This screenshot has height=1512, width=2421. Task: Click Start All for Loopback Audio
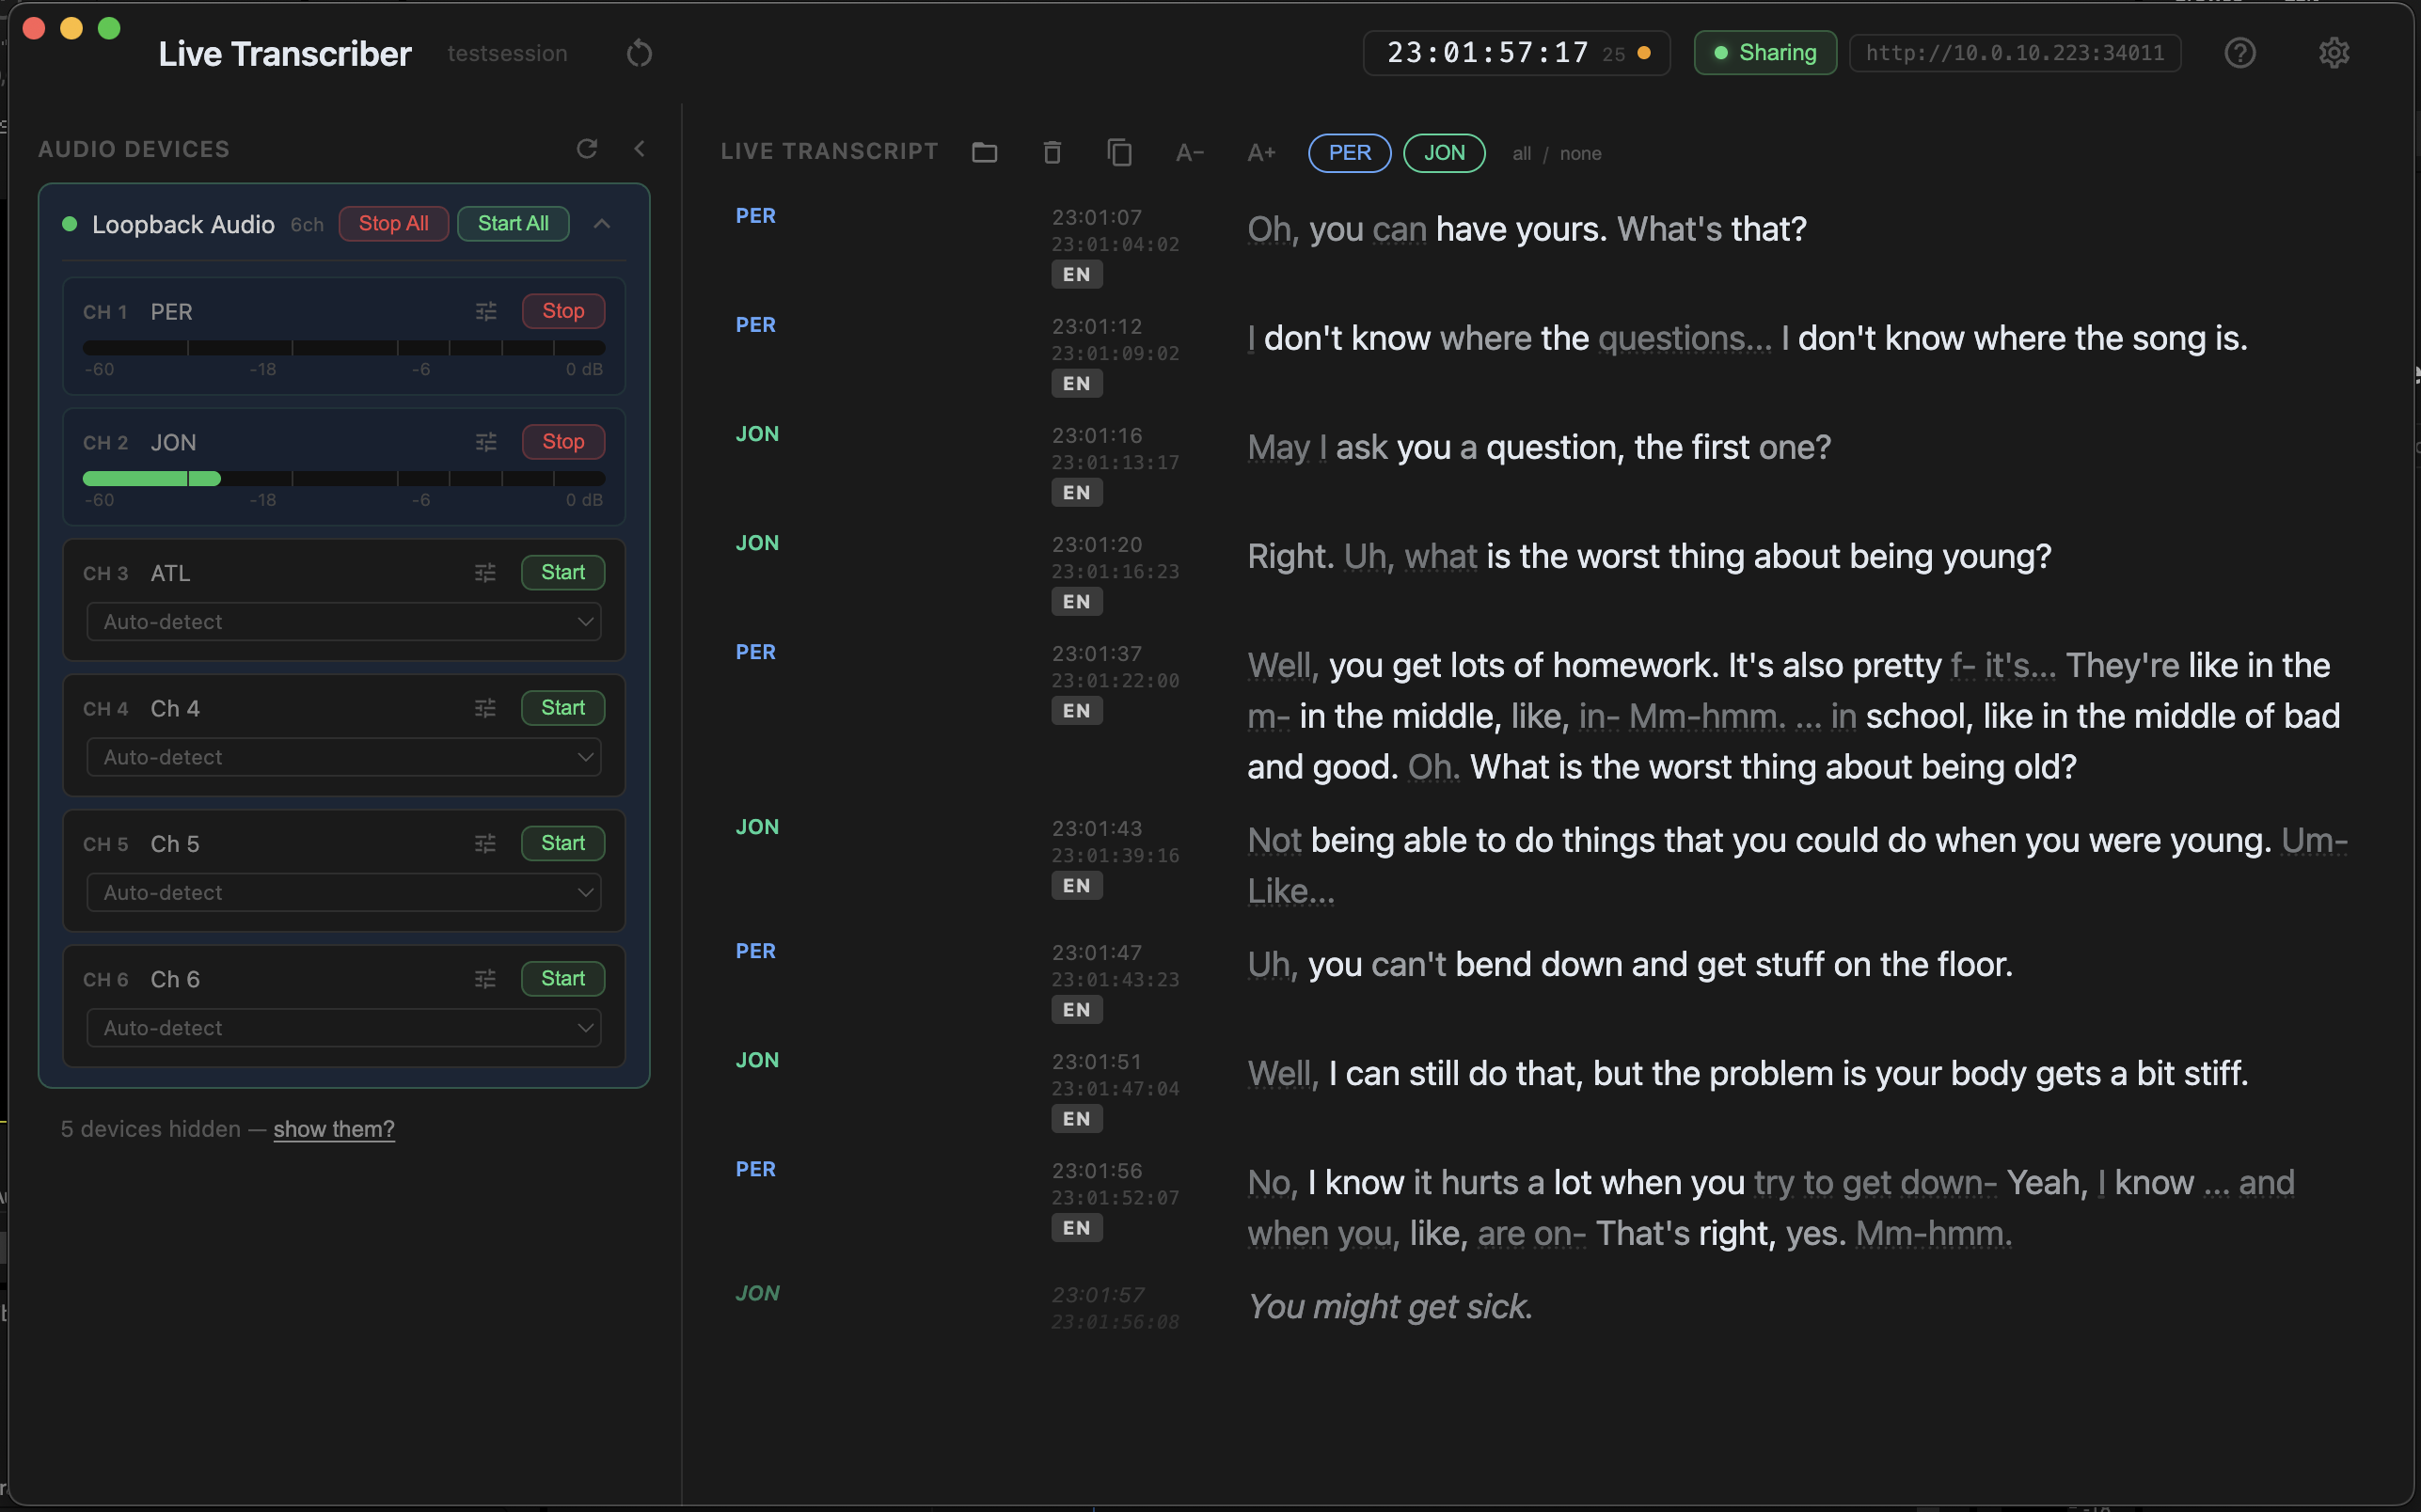[x=513, y=224]
